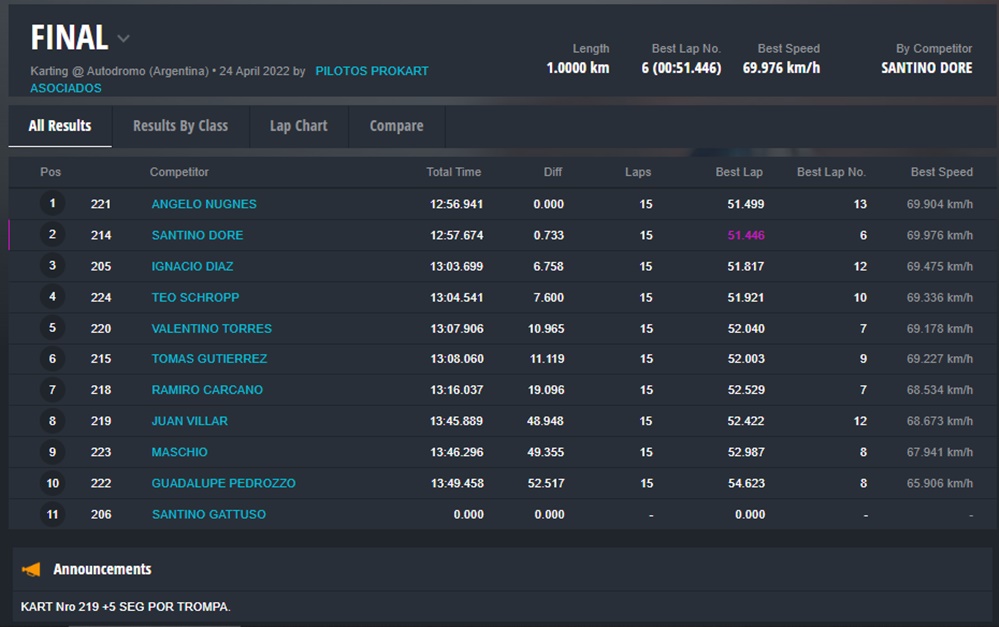View TEO SCHROPP competitor page
The image size is (999, 627).
coord(195,297)
